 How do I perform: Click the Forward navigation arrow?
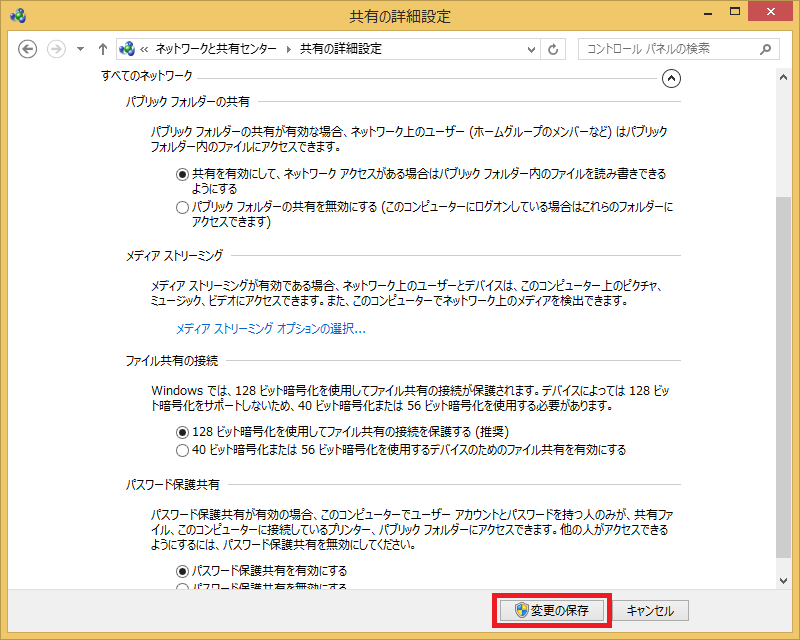click(x=56, y=49)
